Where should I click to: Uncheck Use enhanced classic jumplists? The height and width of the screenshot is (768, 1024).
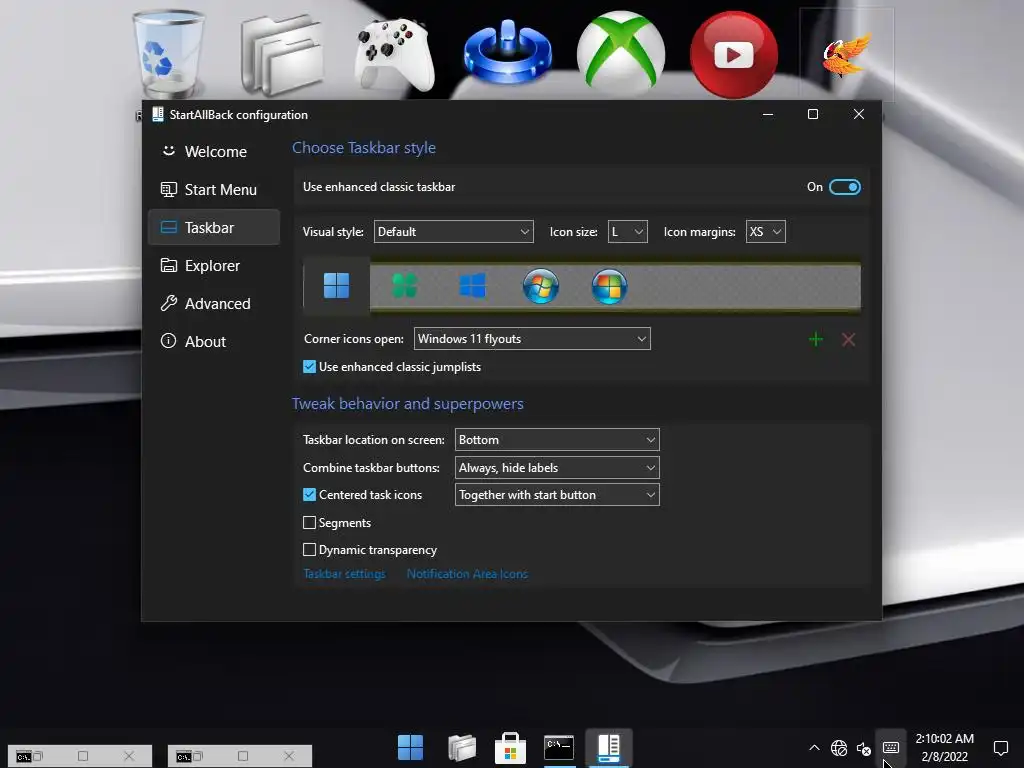(x=310, y=367)
